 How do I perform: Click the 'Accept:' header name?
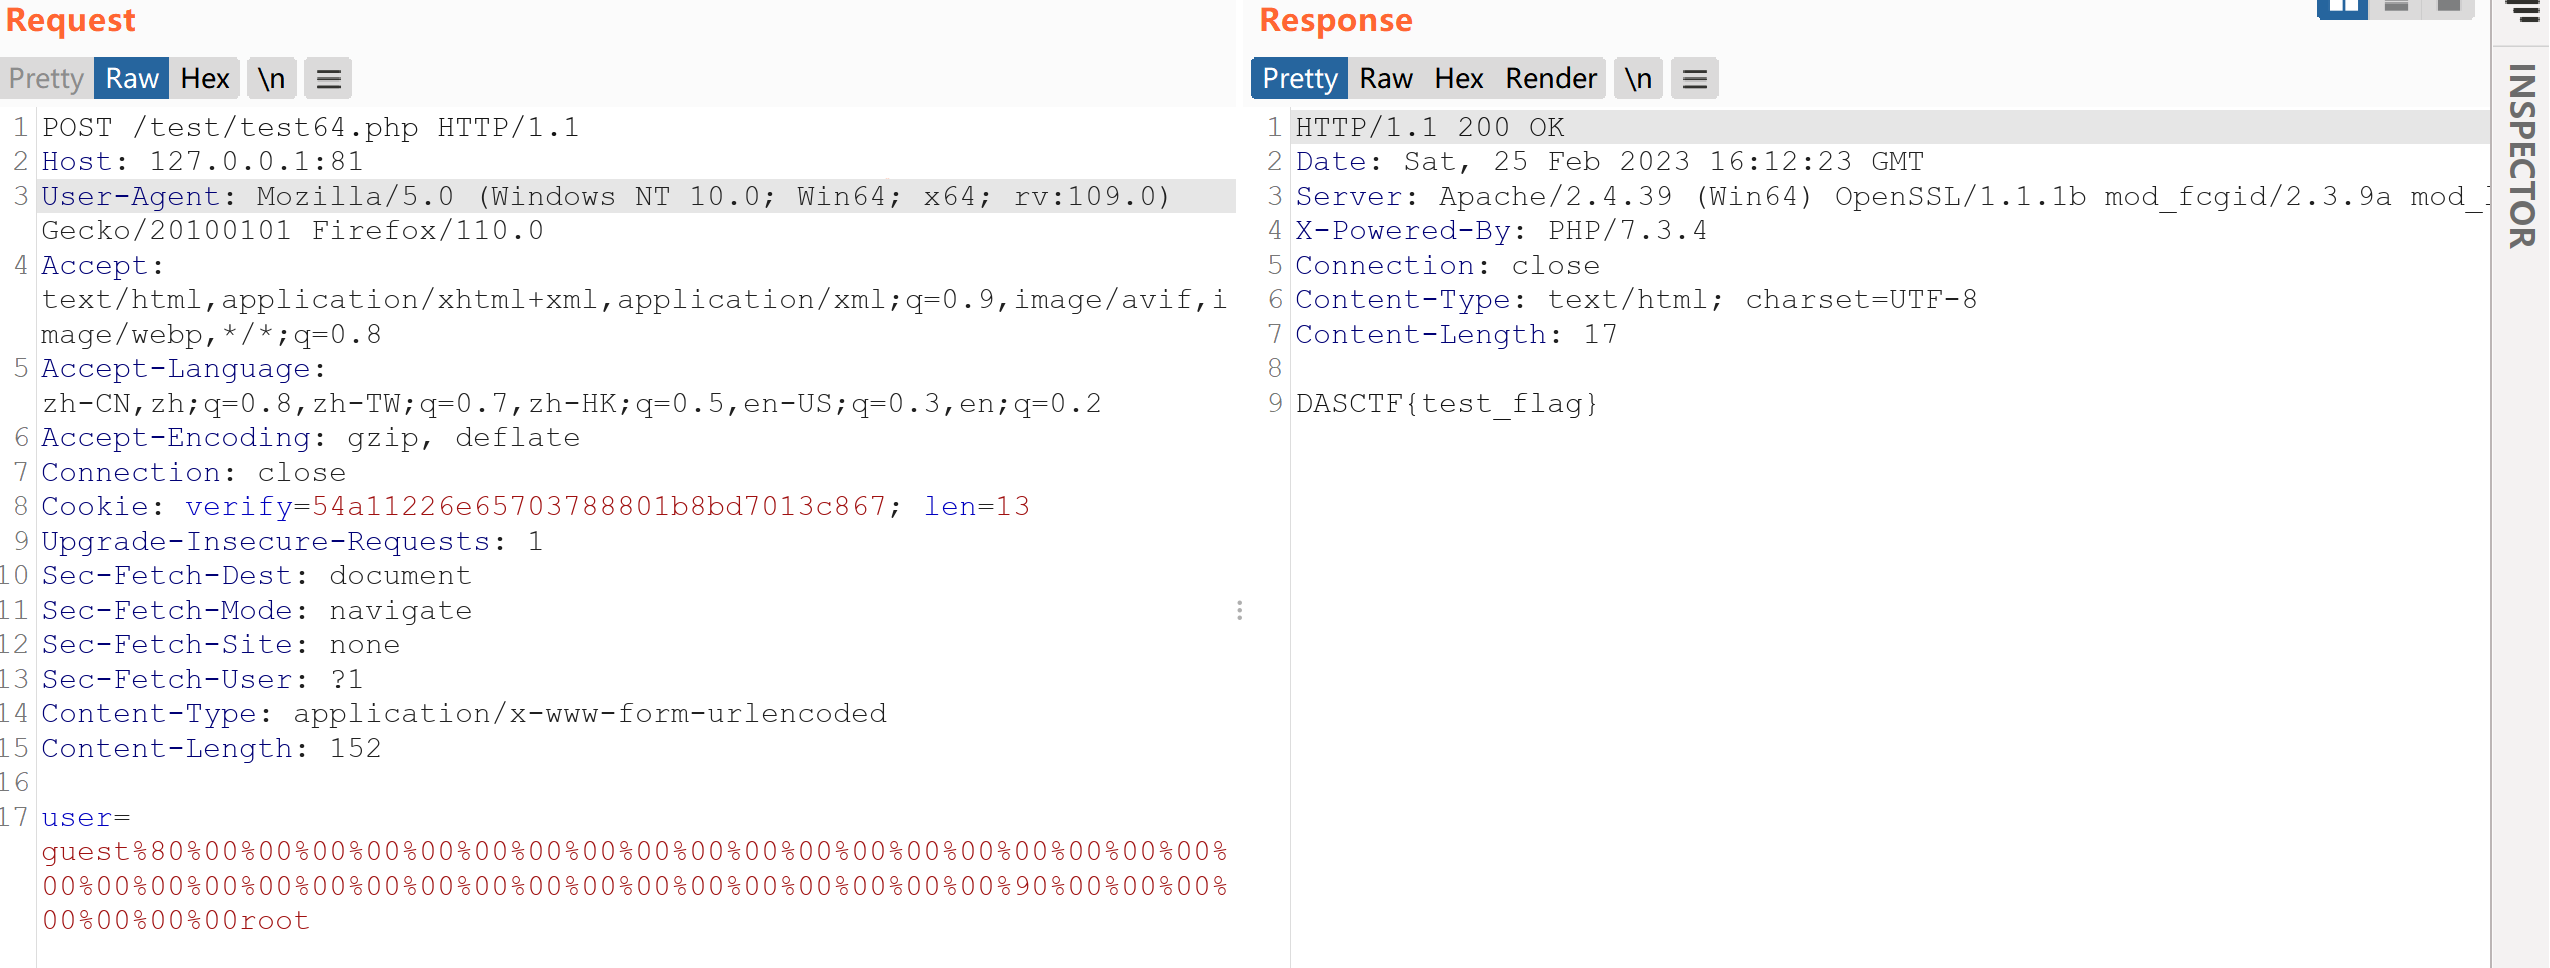point(102,266)
